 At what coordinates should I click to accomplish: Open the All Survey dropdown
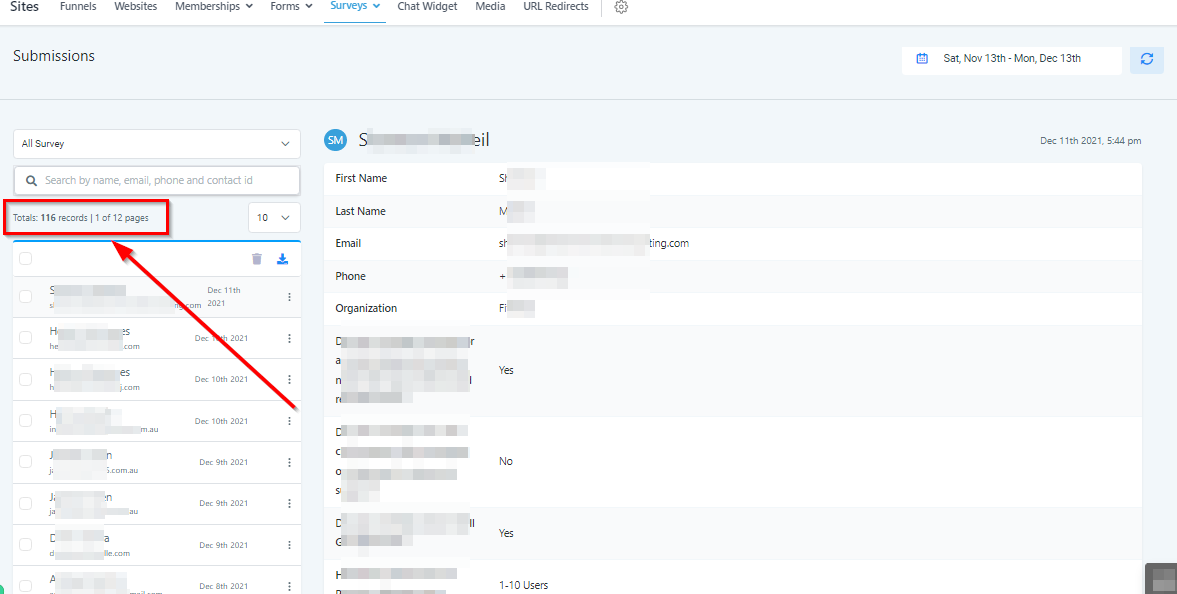click(x=157, y=143)
